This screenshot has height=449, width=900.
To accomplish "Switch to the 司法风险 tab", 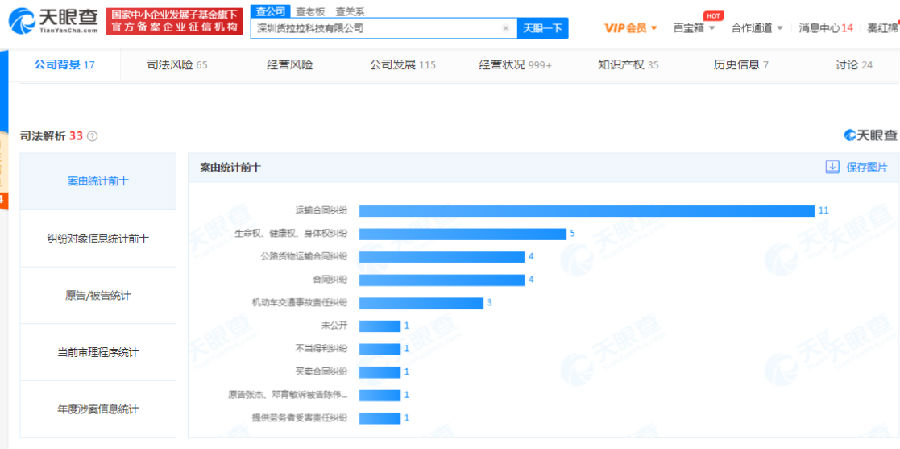I will 177,65.
